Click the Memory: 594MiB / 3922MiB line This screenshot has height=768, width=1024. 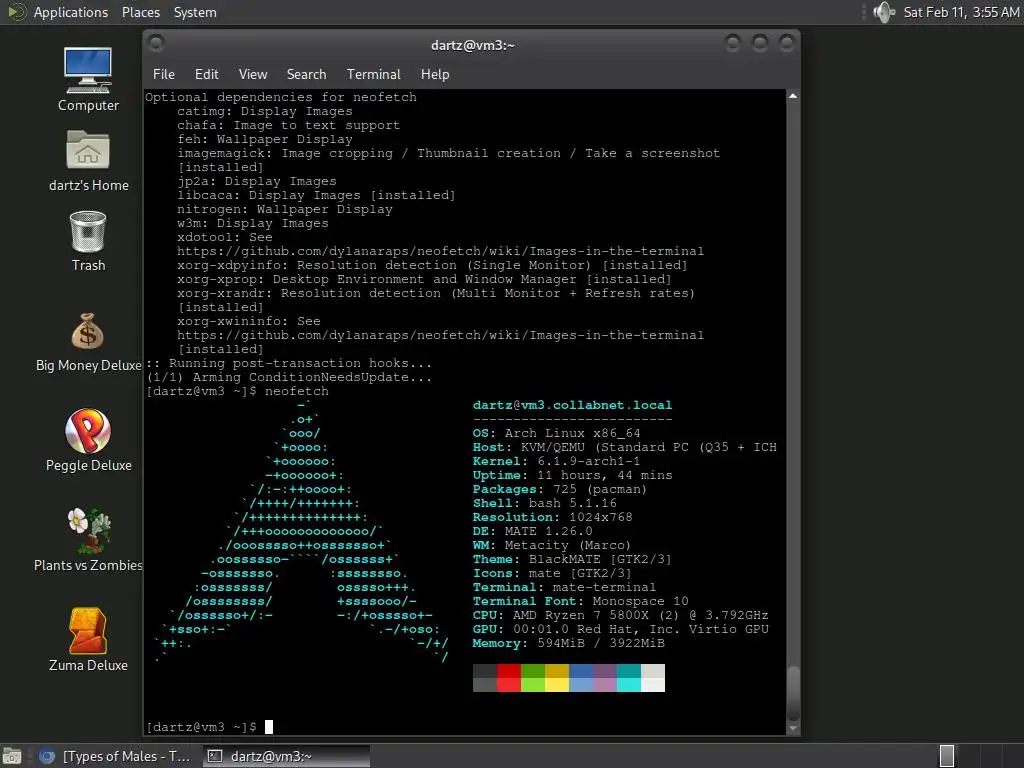pos(568,643)
